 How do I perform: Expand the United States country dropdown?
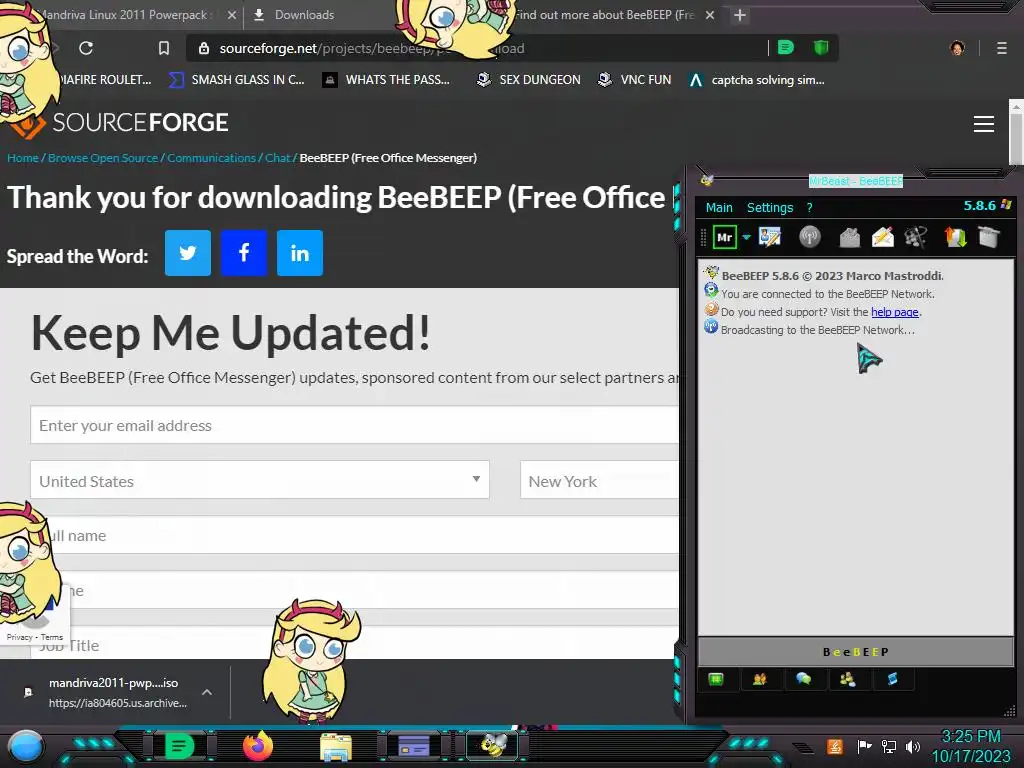[x=260, y=480]
